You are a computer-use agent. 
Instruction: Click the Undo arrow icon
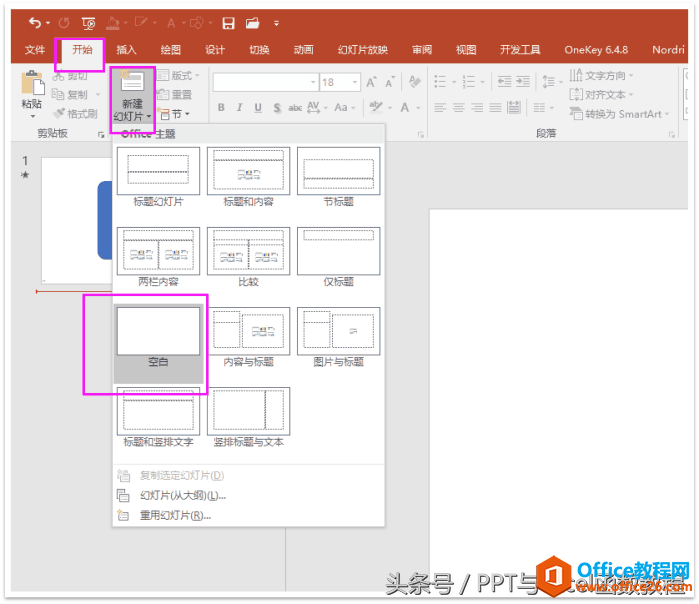coord(36,23)
